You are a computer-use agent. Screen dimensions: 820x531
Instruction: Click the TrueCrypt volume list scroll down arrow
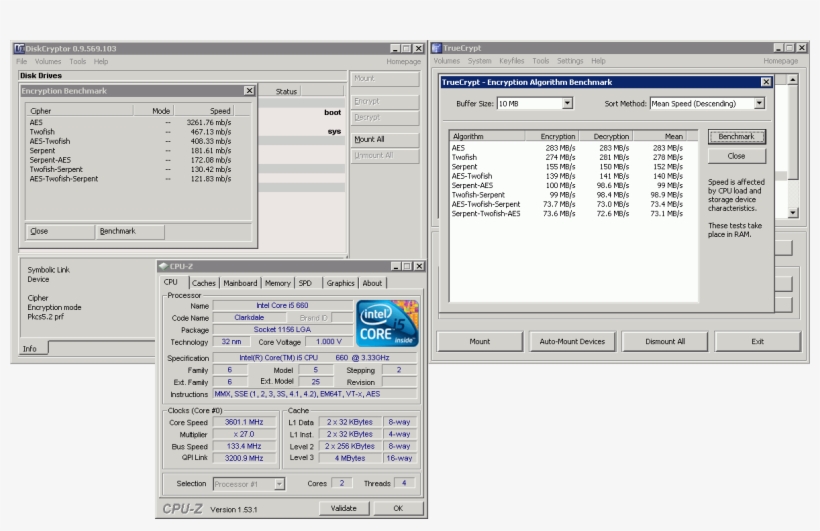[x=793, y=212]
